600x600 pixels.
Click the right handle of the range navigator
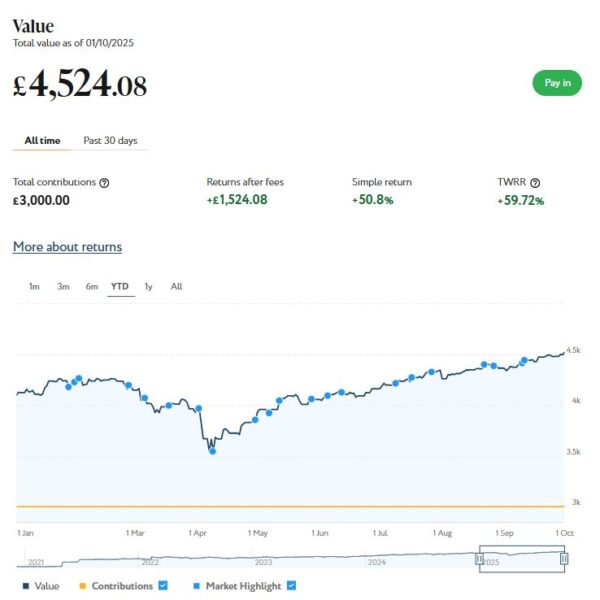(x=564, y=559)
